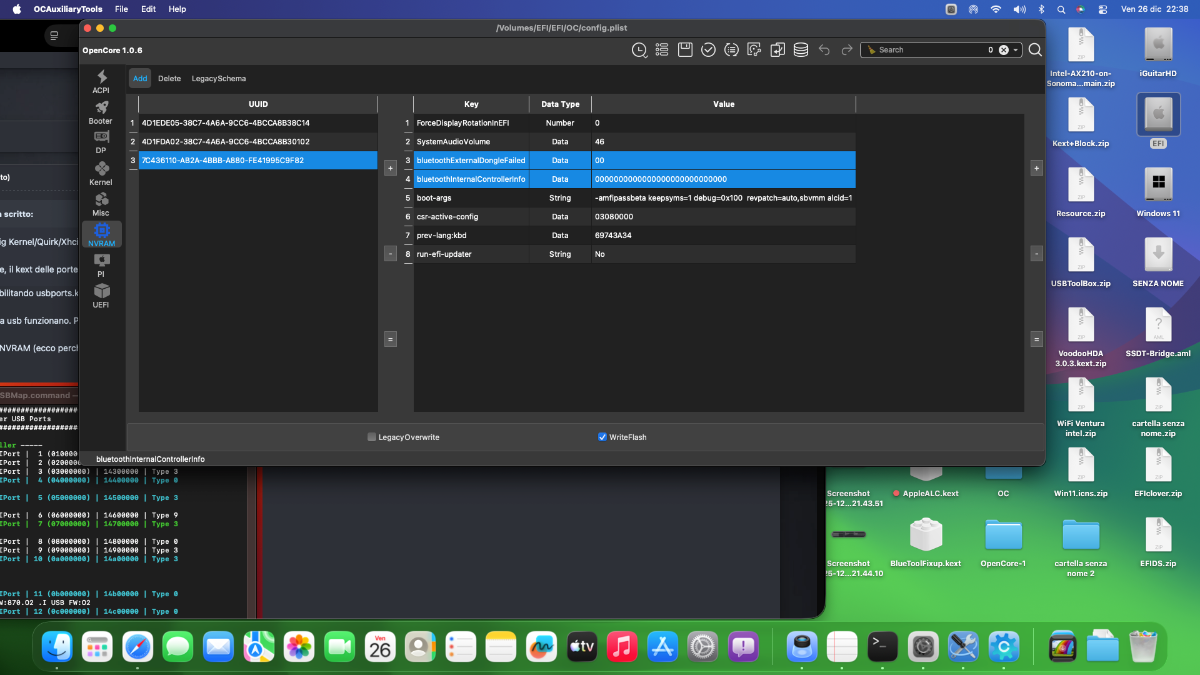
Task: Go to the Misc section
Action: click(101, 204)
